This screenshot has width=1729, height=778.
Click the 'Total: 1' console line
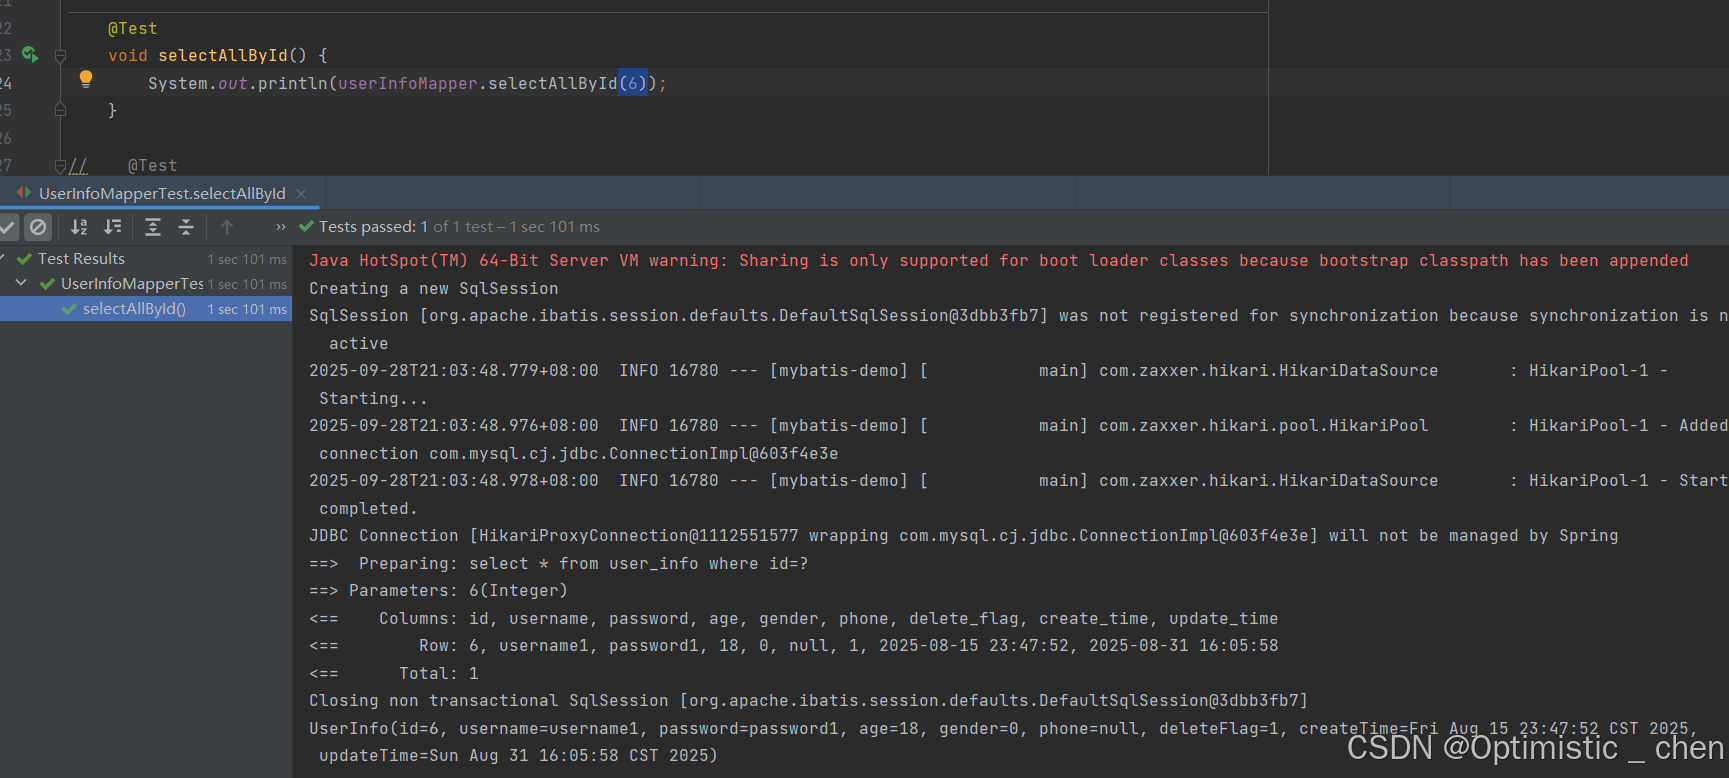tap(394, 674)
